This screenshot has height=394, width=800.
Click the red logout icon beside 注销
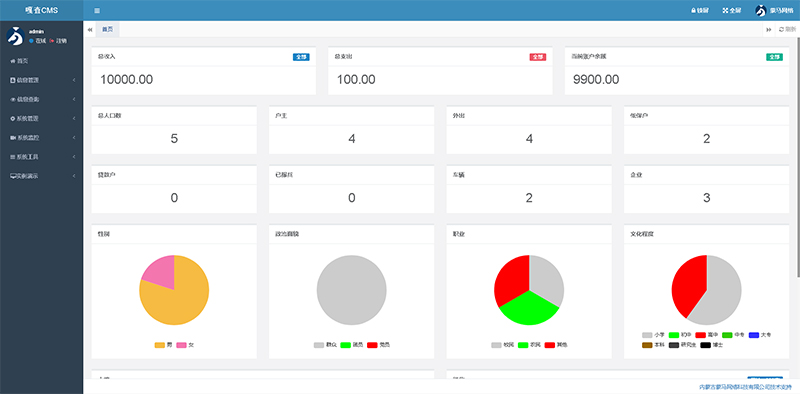(x=52, y=41)
